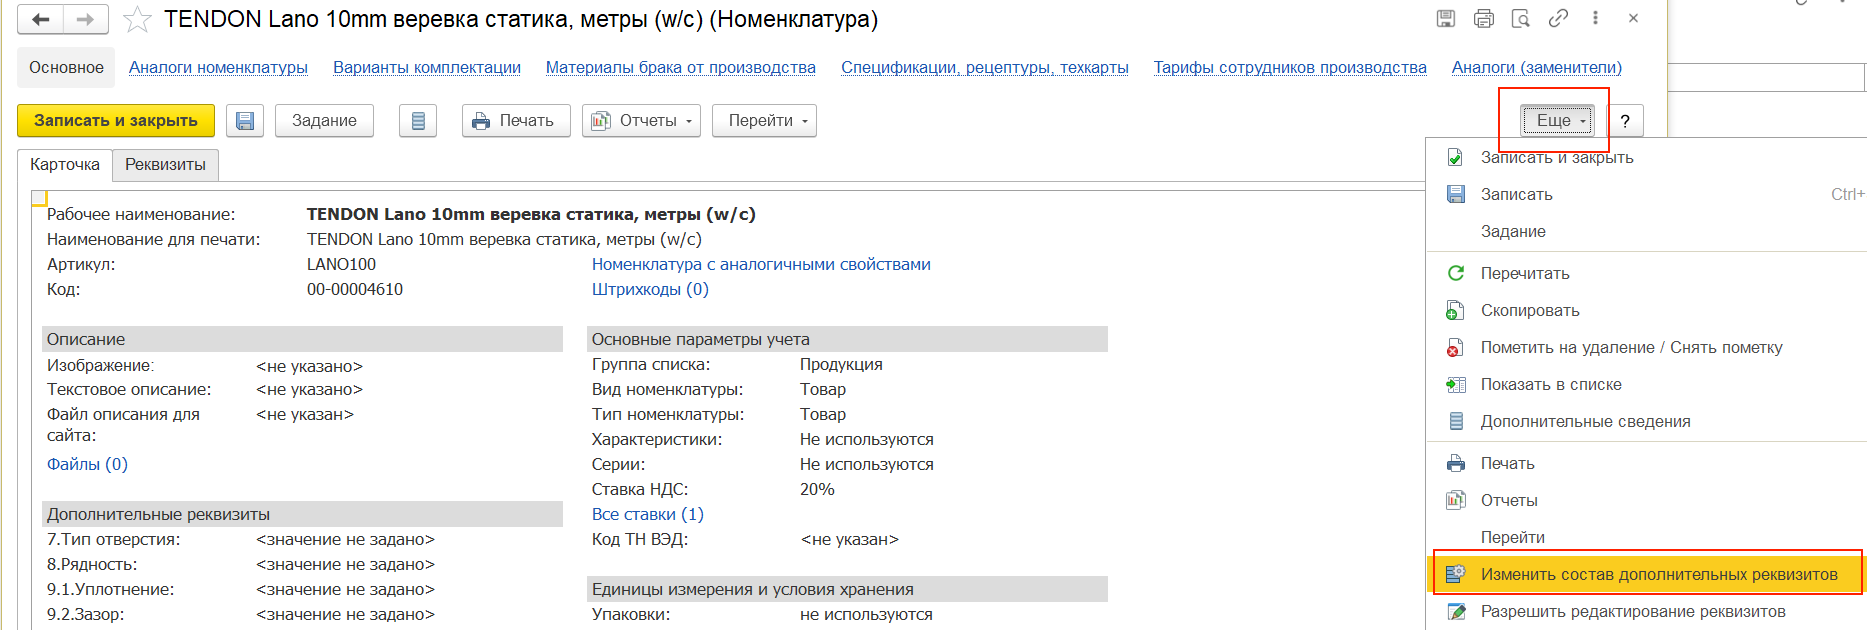1867x630 pixels.
Task: Switch to the Карточка tab
Action: click(65, 165)
